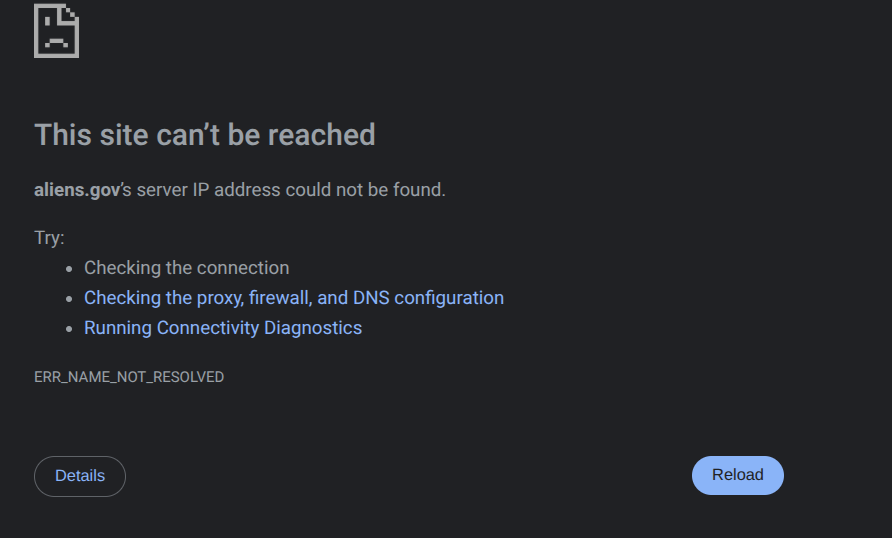Click the word "DNS" in the configuration link
This screenshot has width=892, height=538.
371,298
